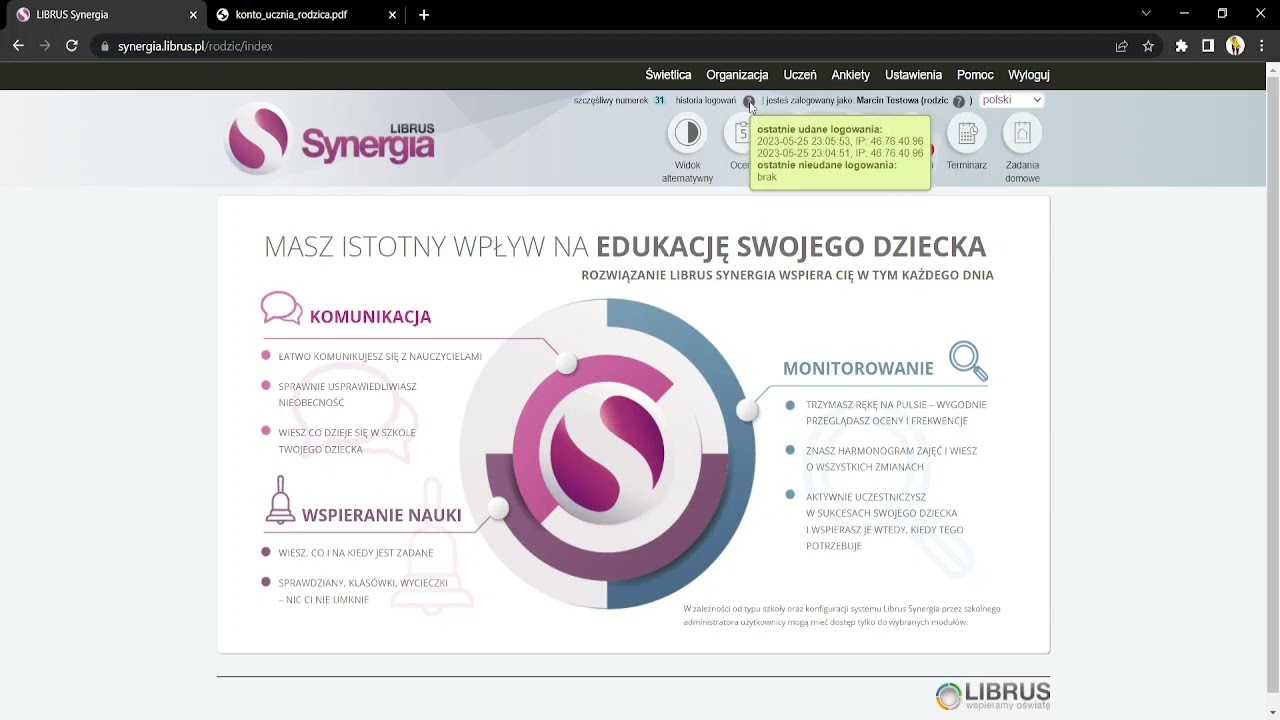
Task: Click text 'ŁATWO KOMUNIKUJESZ SIĘ Z NAUCZYCIELAMI'
Action: [x=380, y=356]
